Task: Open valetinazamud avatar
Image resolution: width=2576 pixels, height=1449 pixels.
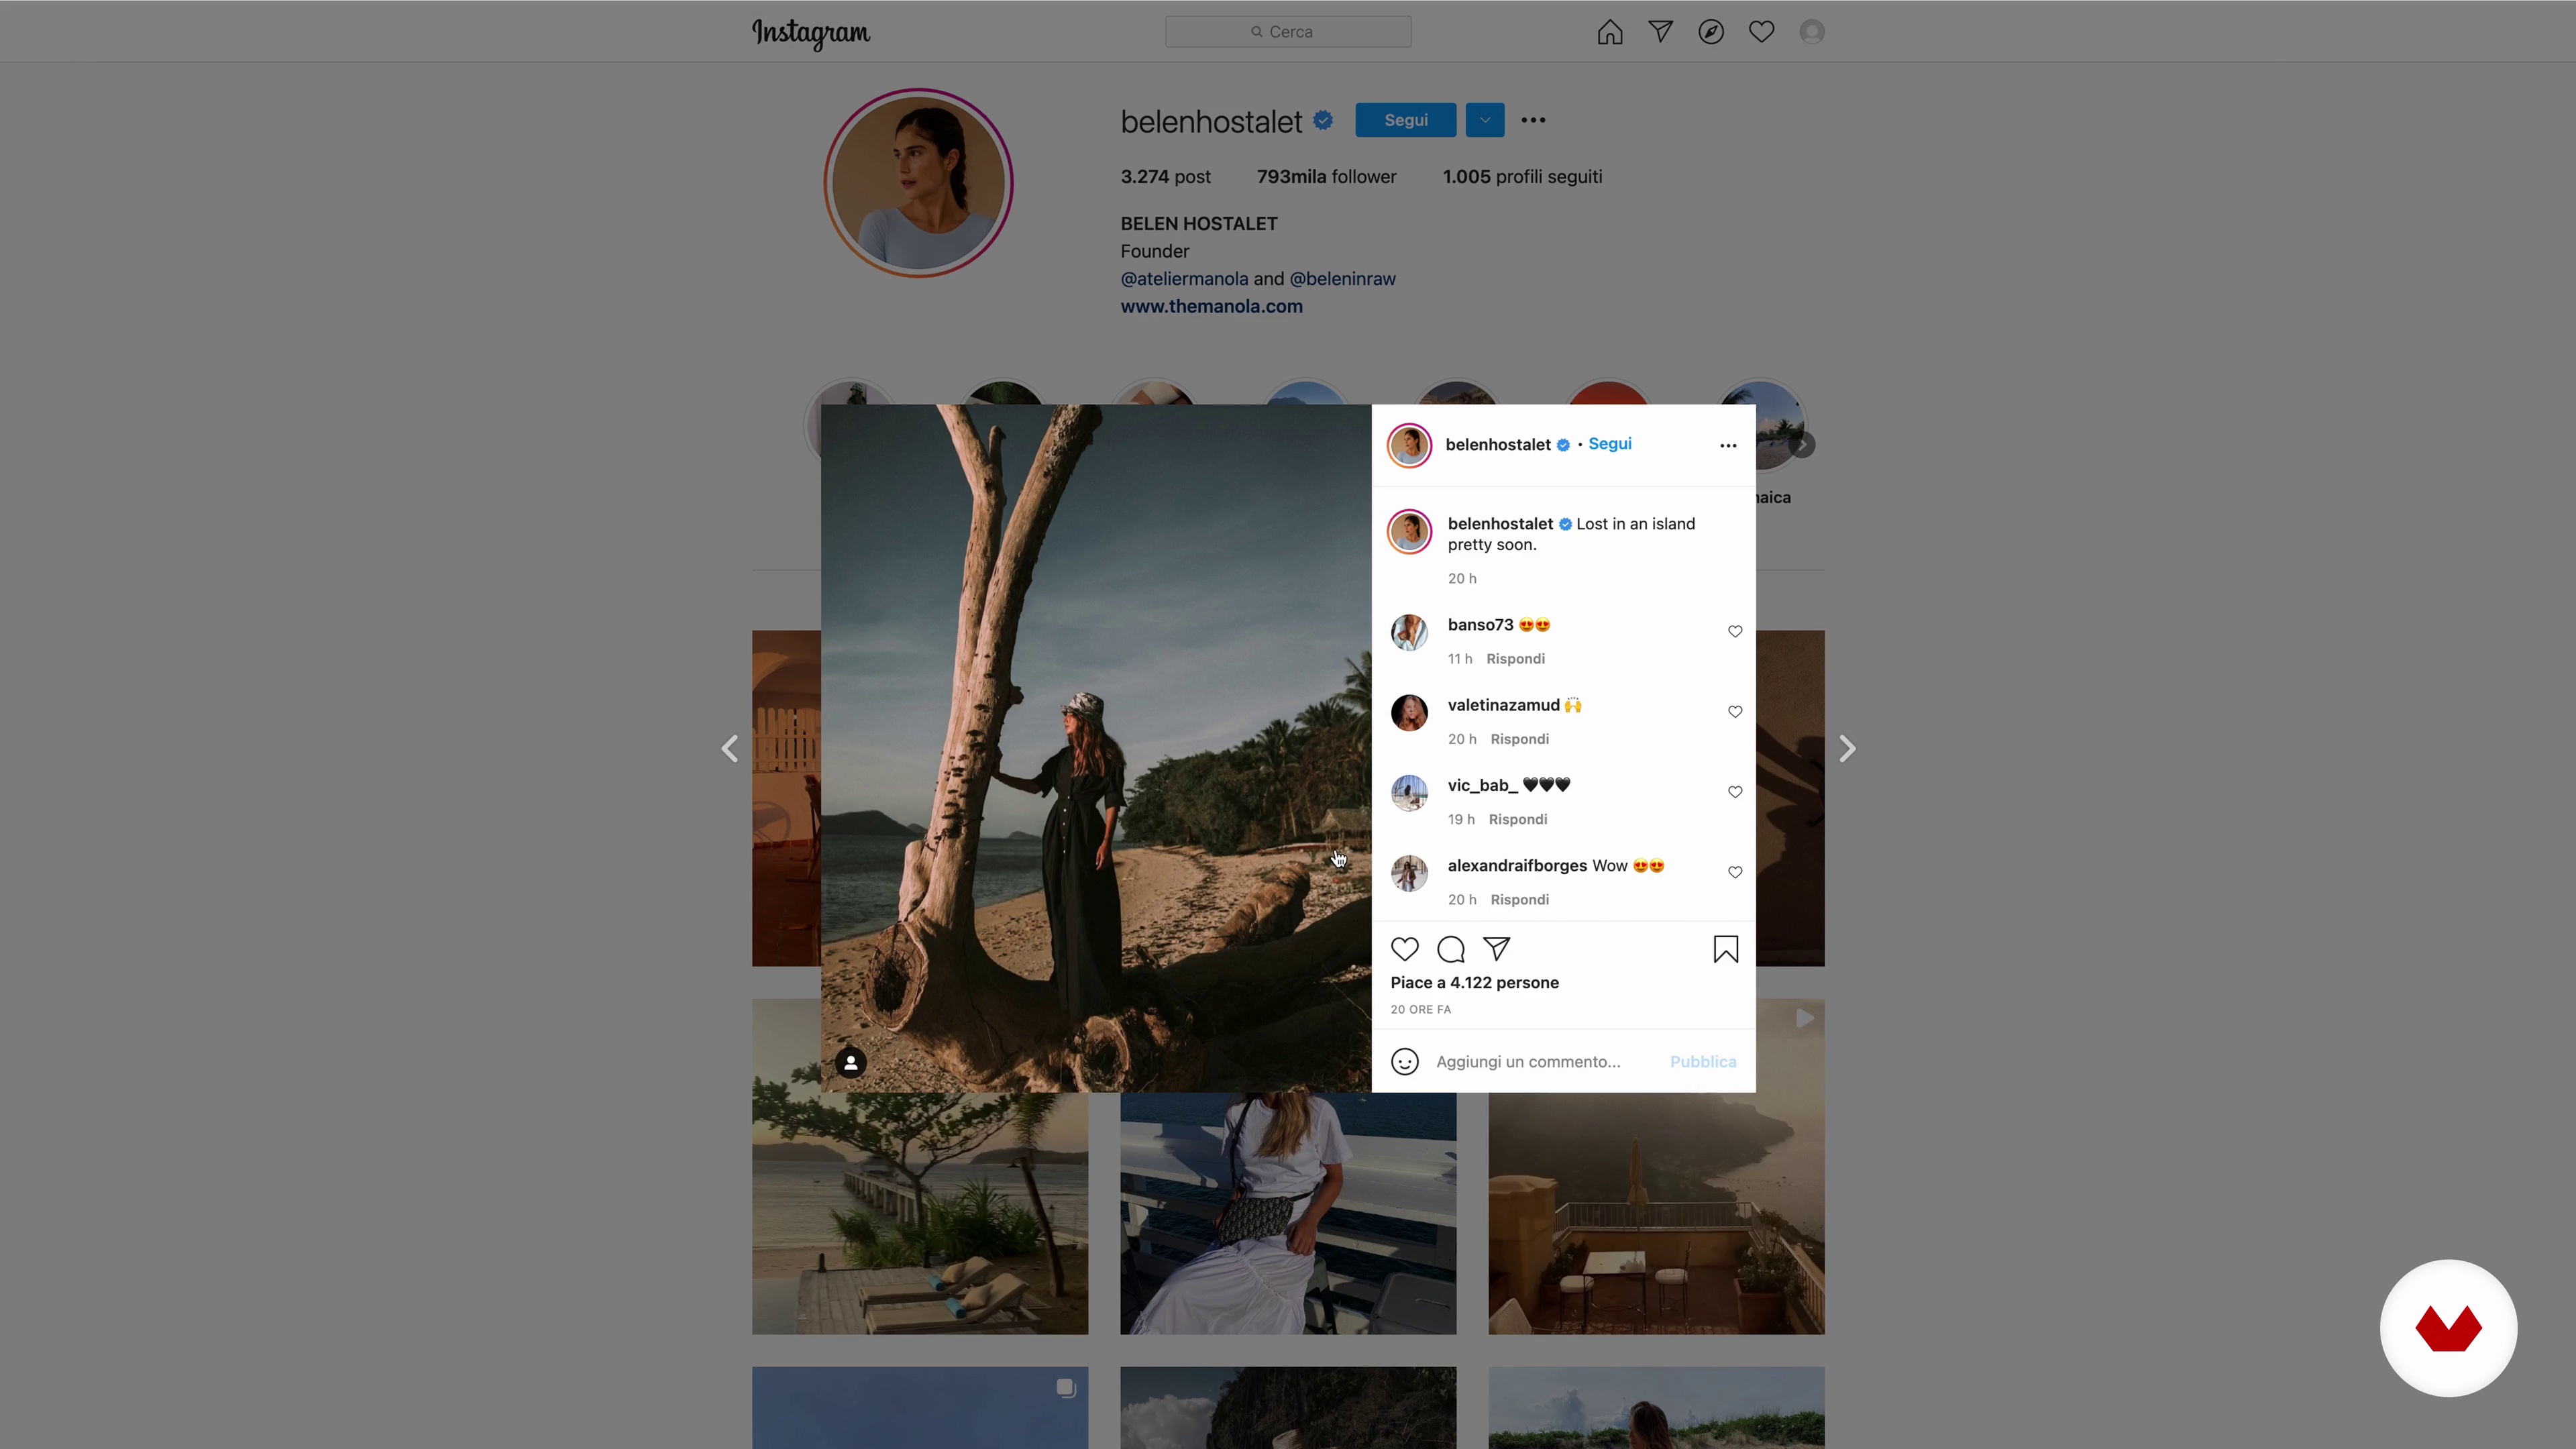Action: [1409, 713]
